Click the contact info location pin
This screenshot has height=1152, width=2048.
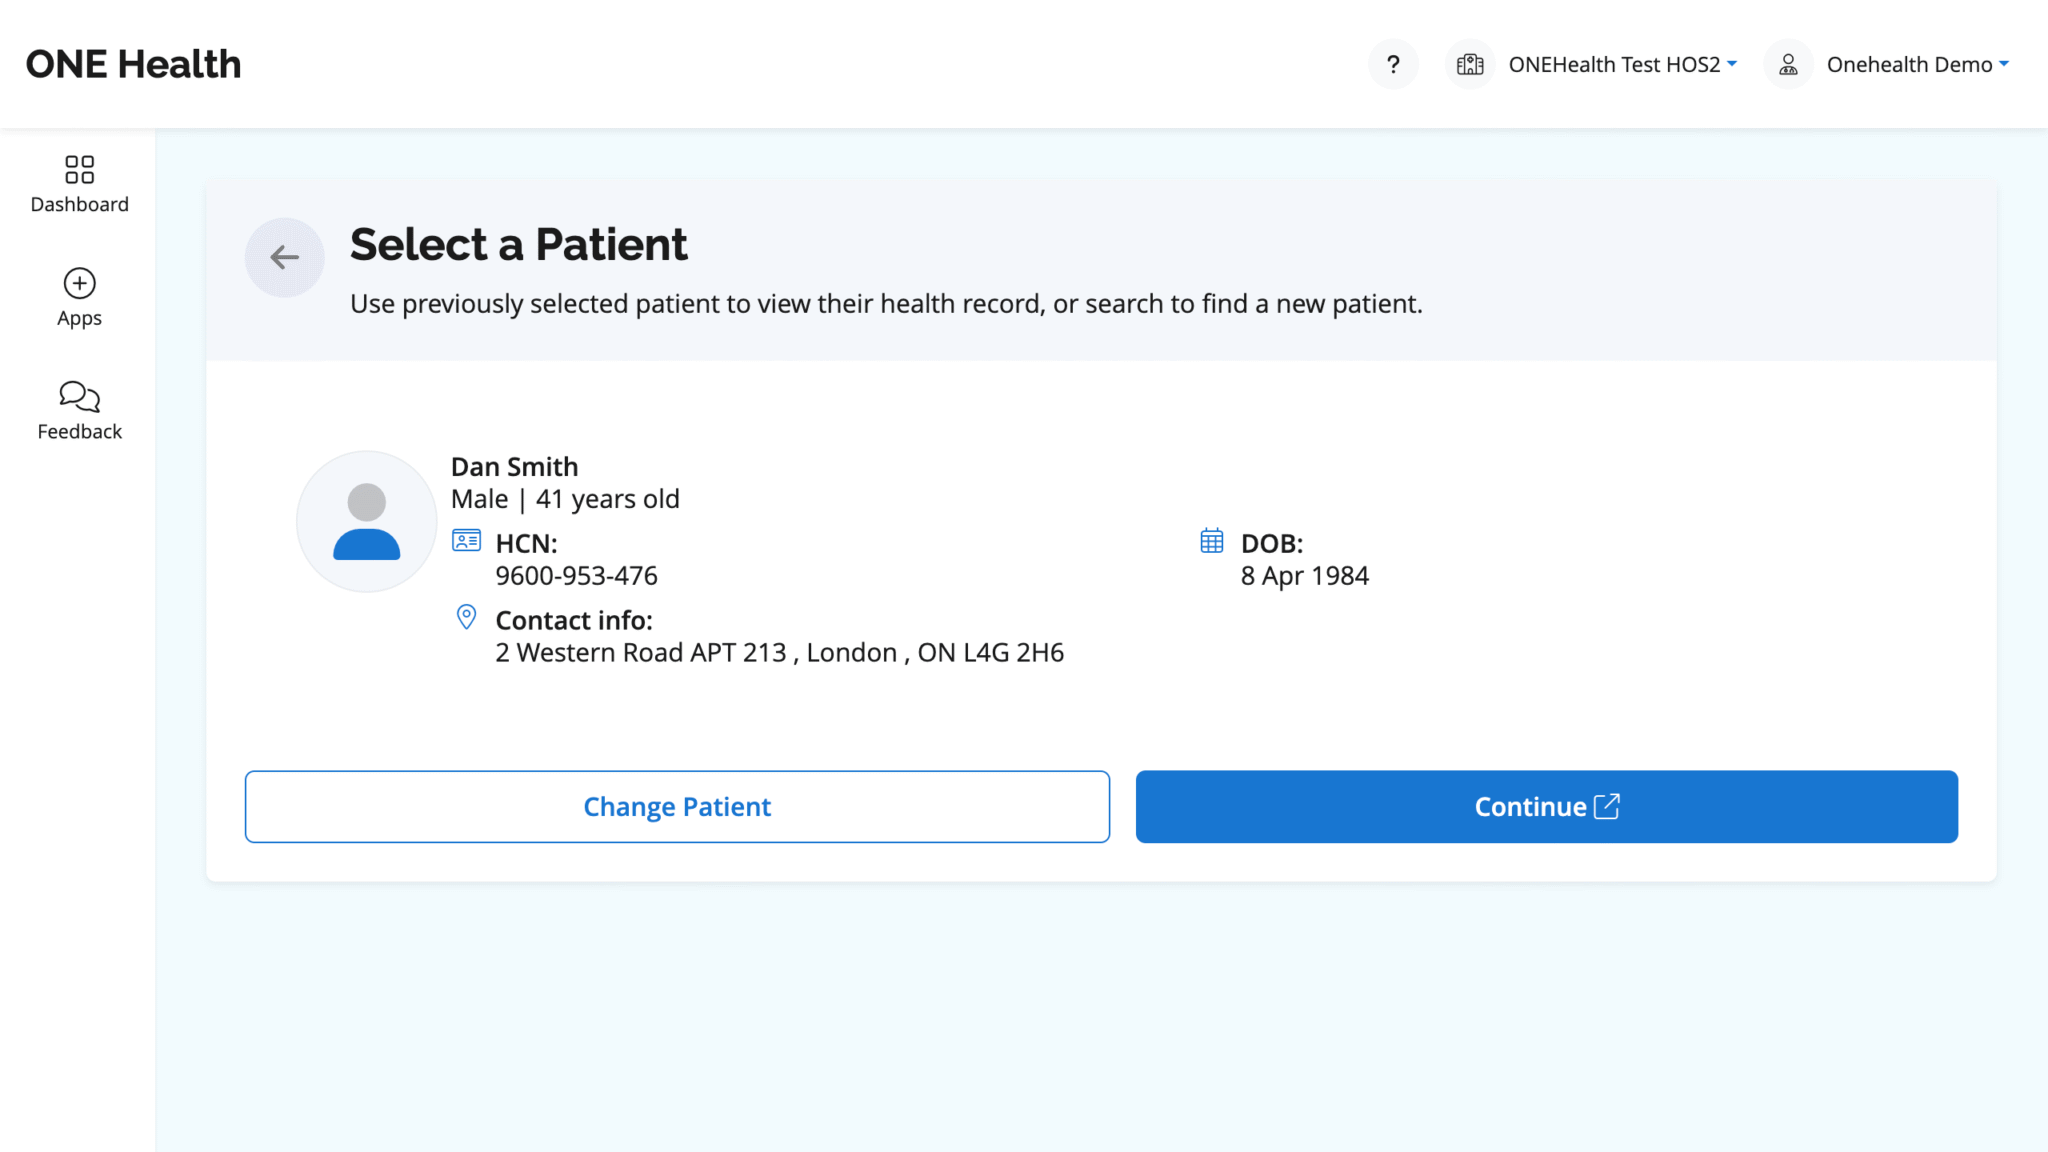[x=466, y=617]
